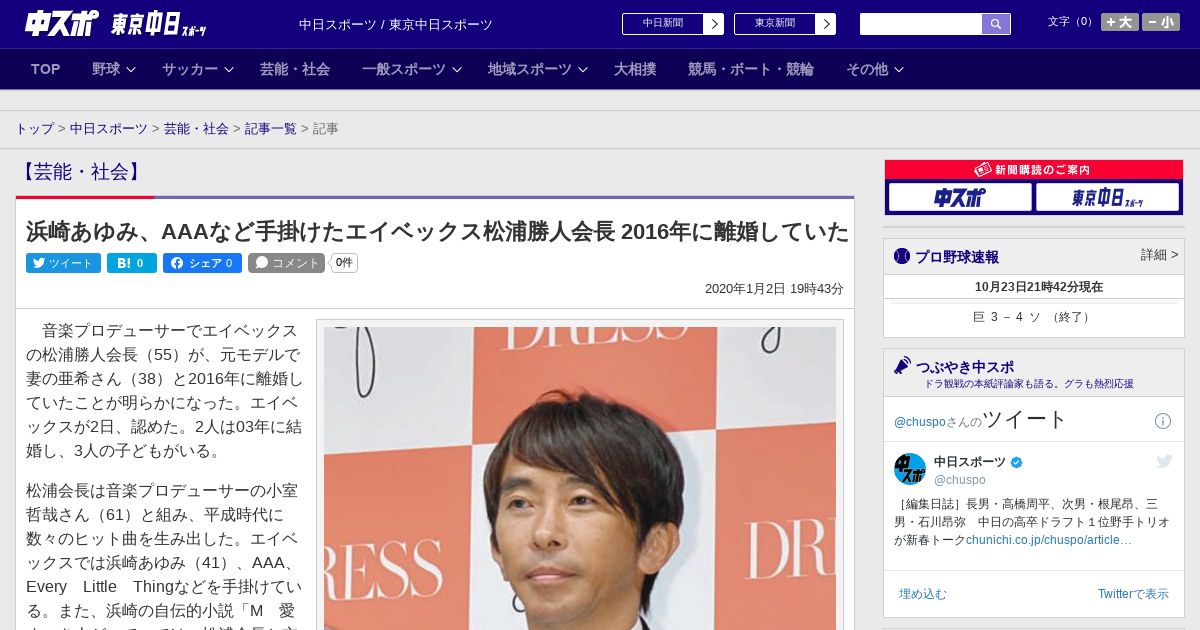This screenshot has width=1200, height=630.
Task: Open the 東京新聞 link button
Action: [x=775, y=24]
